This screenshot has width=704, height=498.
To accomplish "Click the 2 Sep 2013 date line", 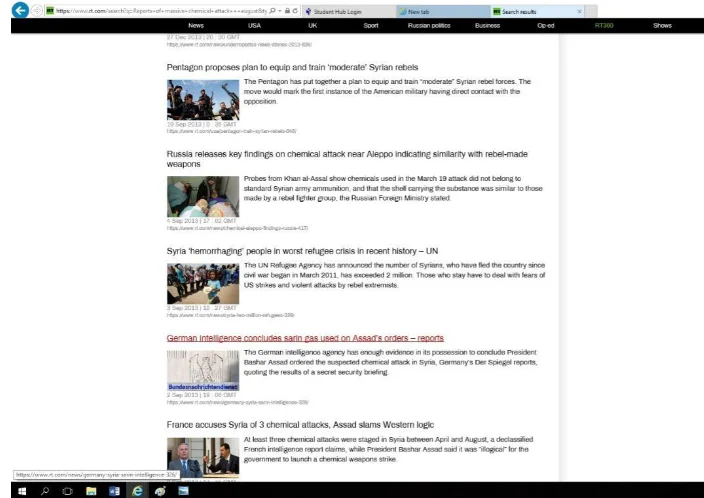I will click(202, 395).
